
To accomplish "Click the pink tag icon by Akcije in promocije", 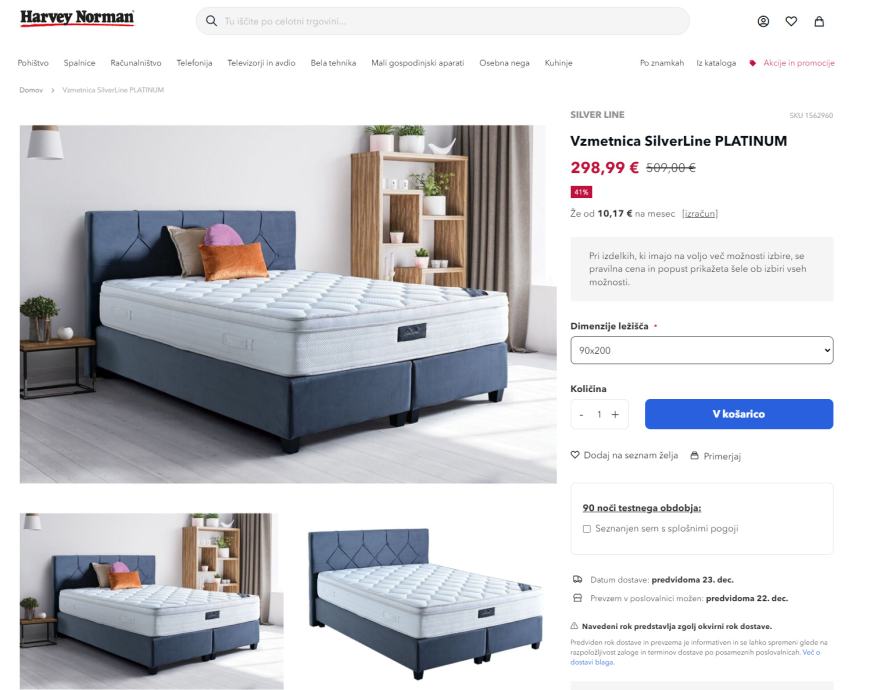I will coord(752,63).
